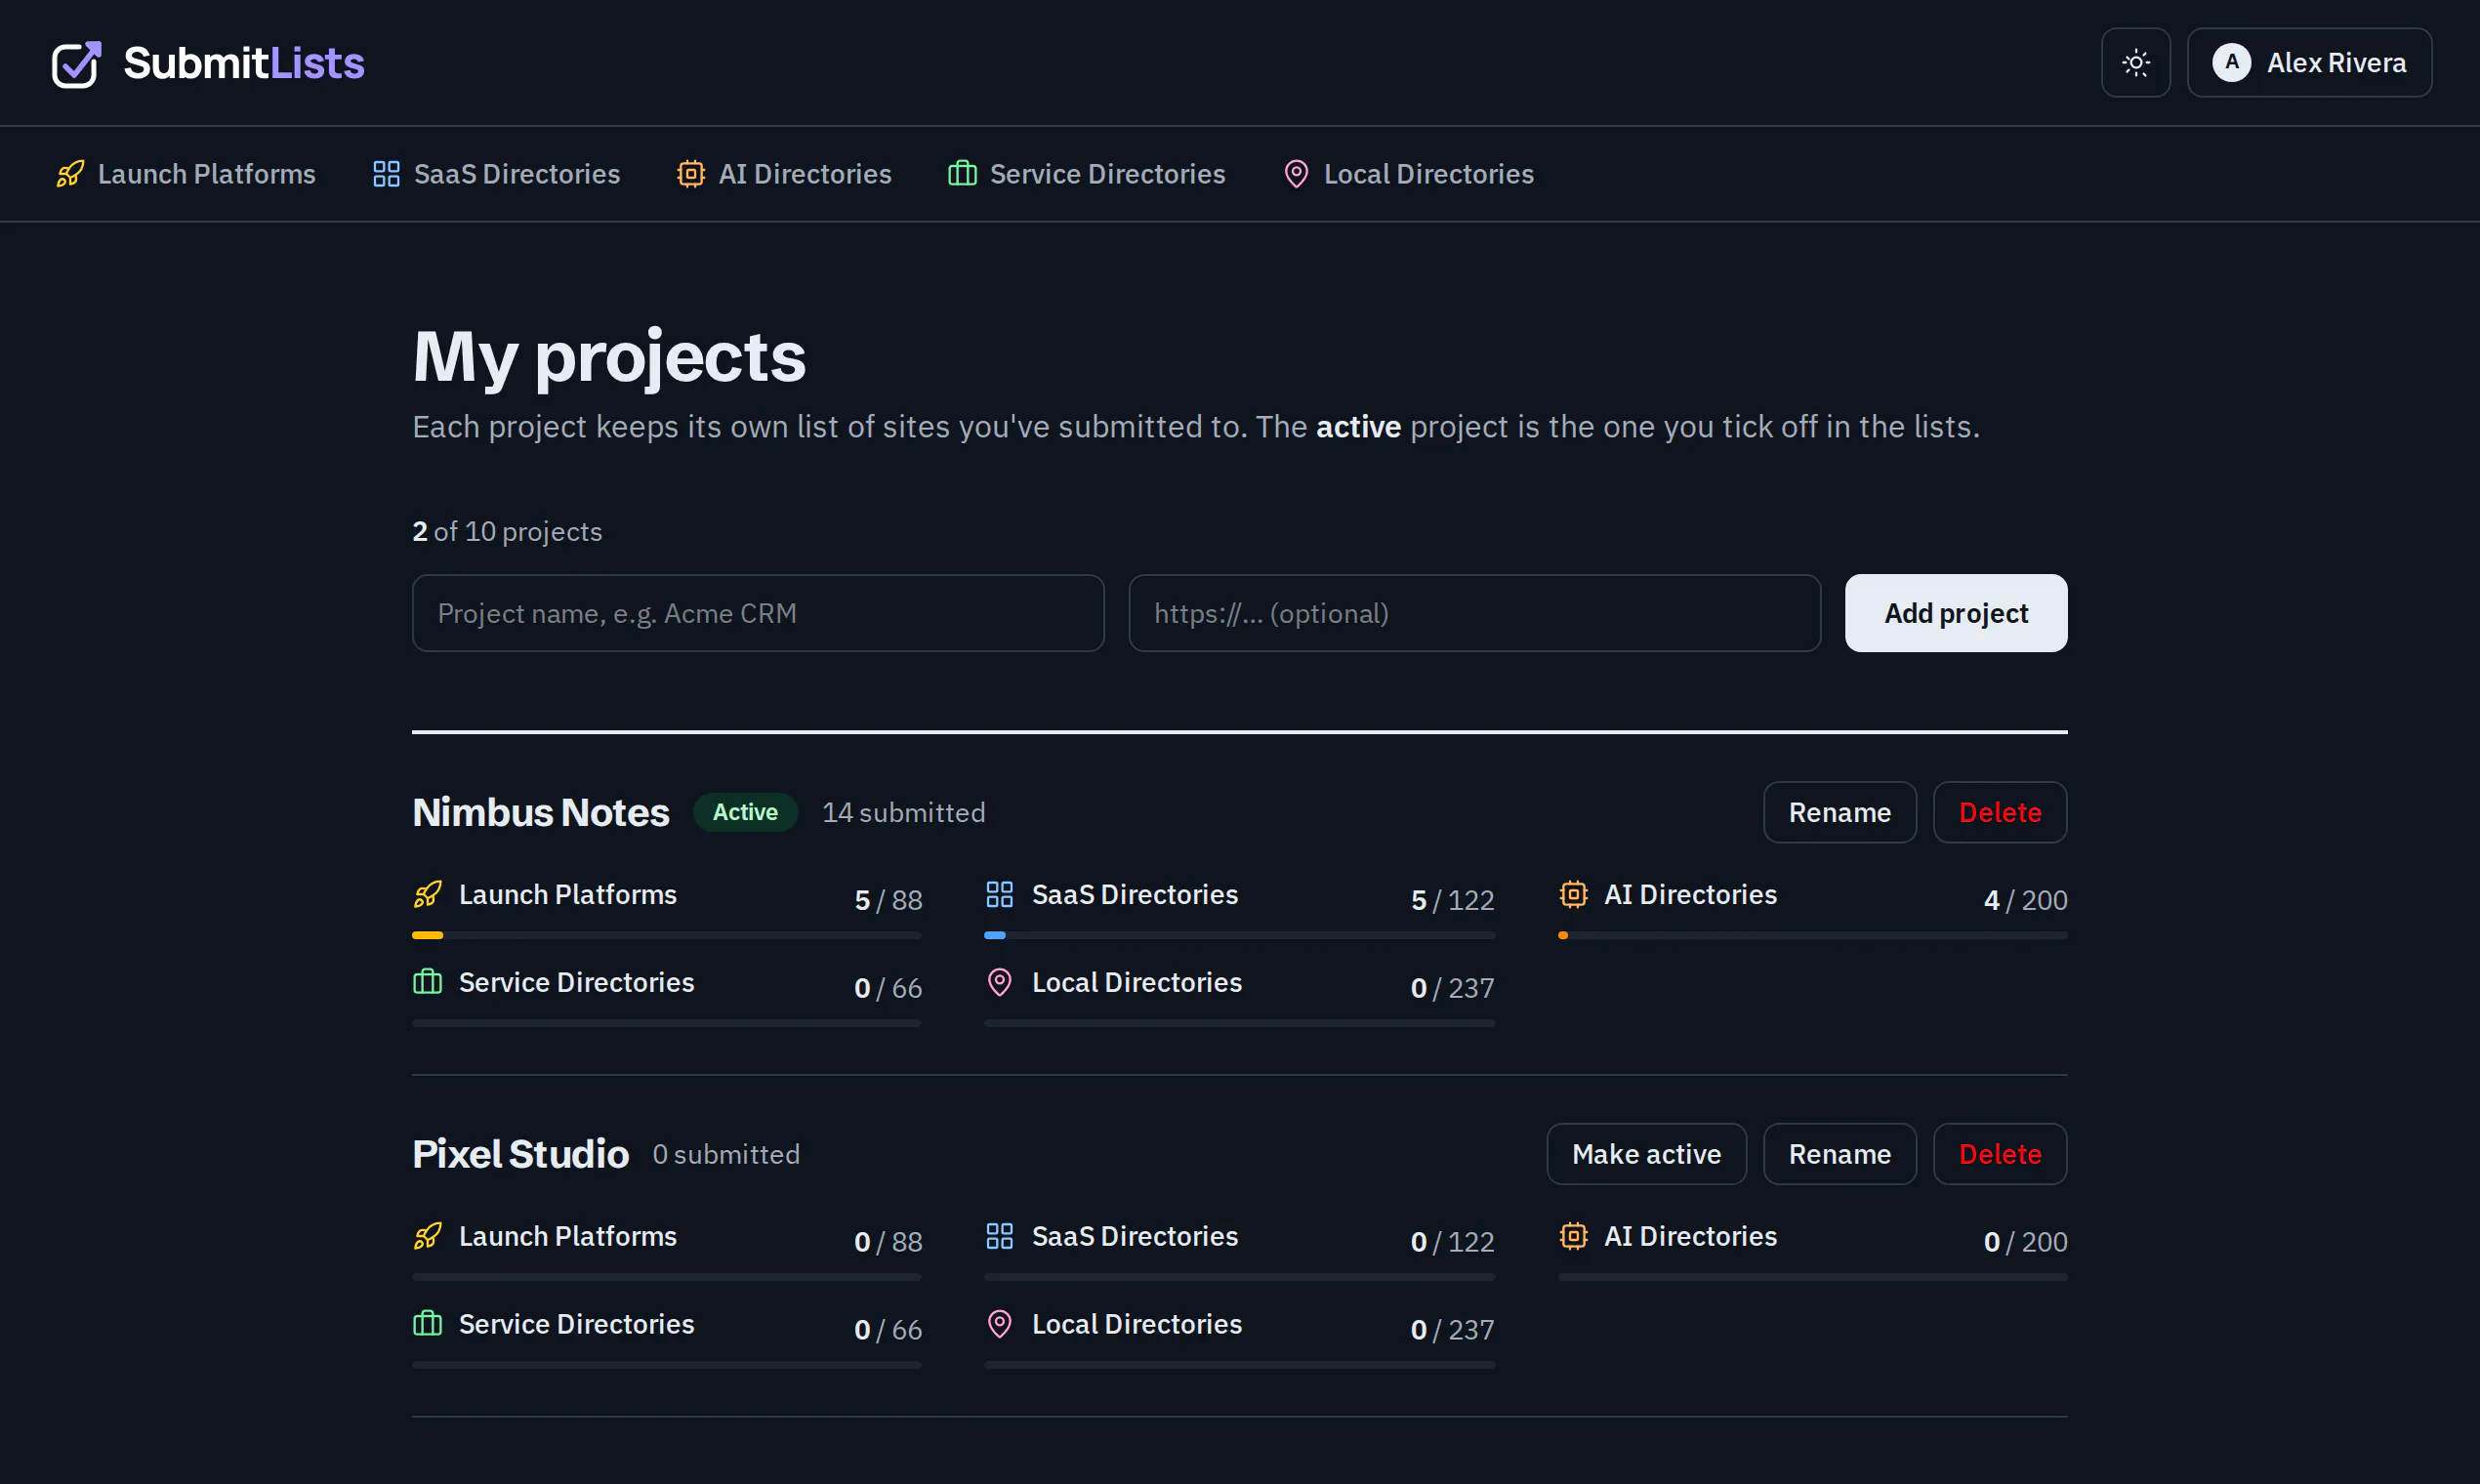Click the Pixel Studio Launch Platforms rocket icon
Viewport: 2480px width, 1484px height.
click(428, 1236)
